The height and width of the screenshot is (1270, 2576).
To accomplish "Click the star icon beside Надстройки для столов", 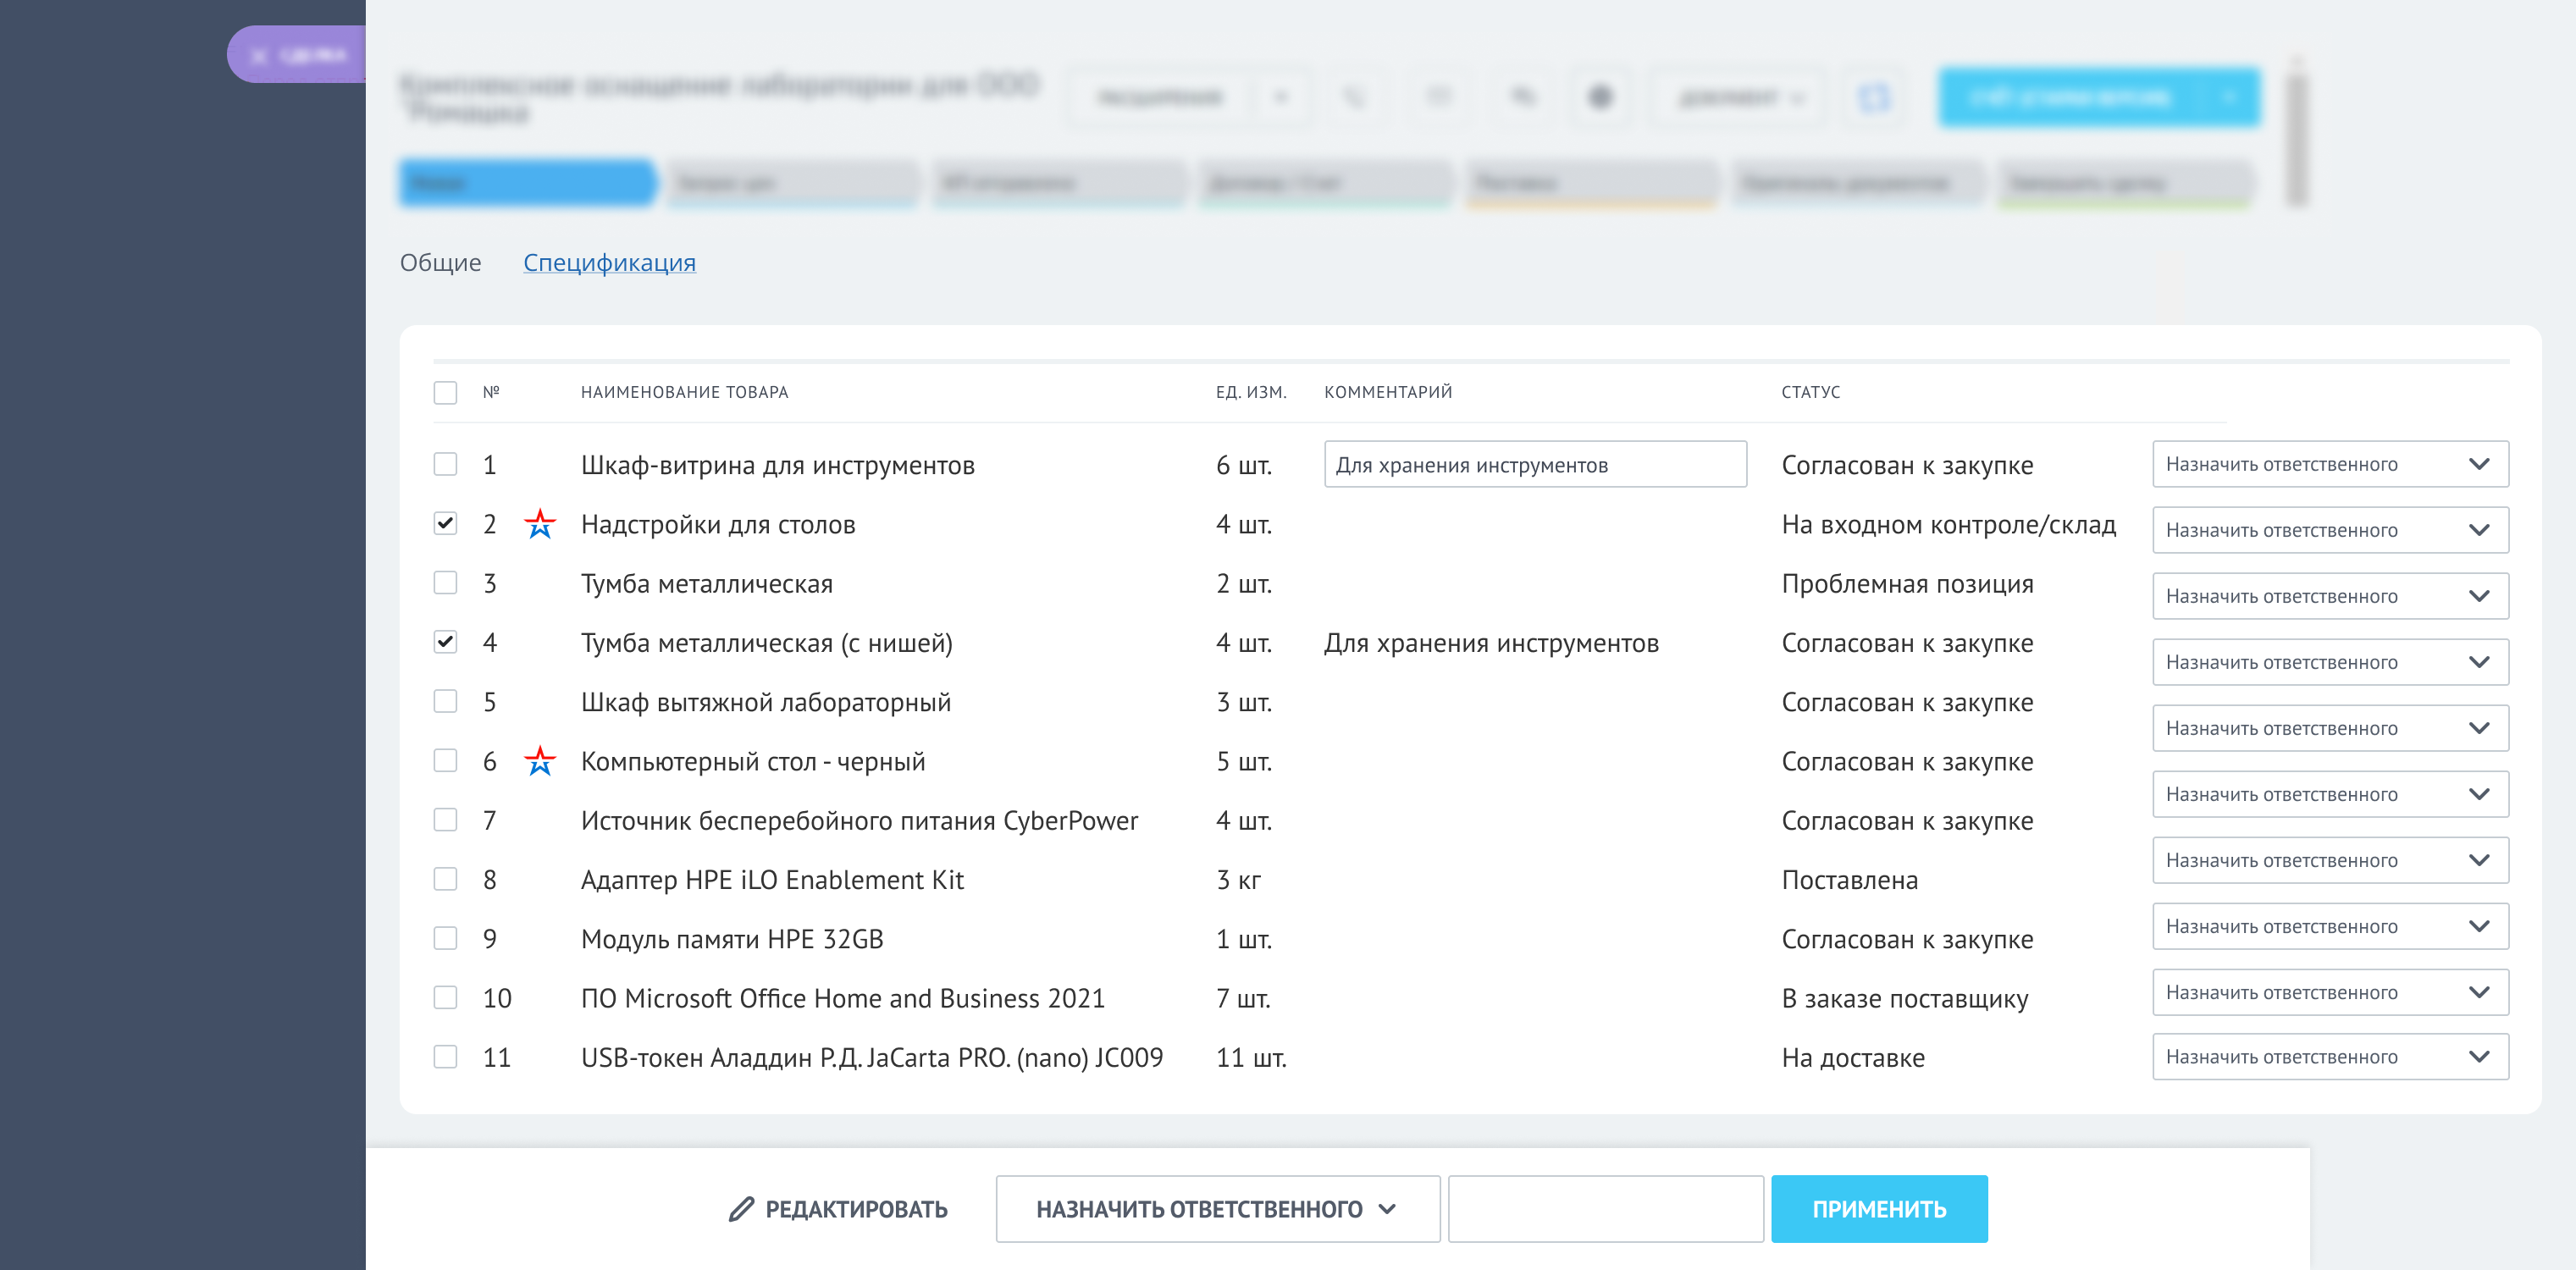I will (x=540, y=523).
